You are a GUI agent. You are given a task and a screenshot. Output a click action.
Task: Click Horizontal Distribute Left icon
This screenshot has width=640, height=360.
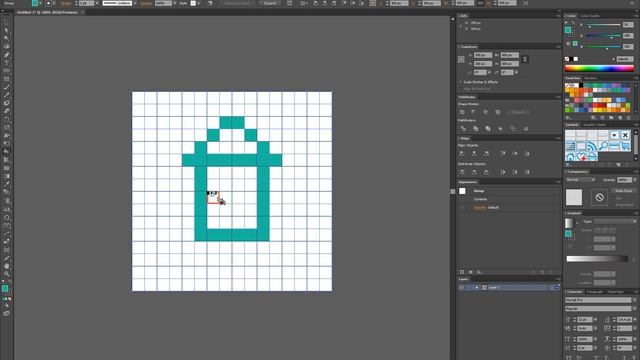tap(503, 172)
